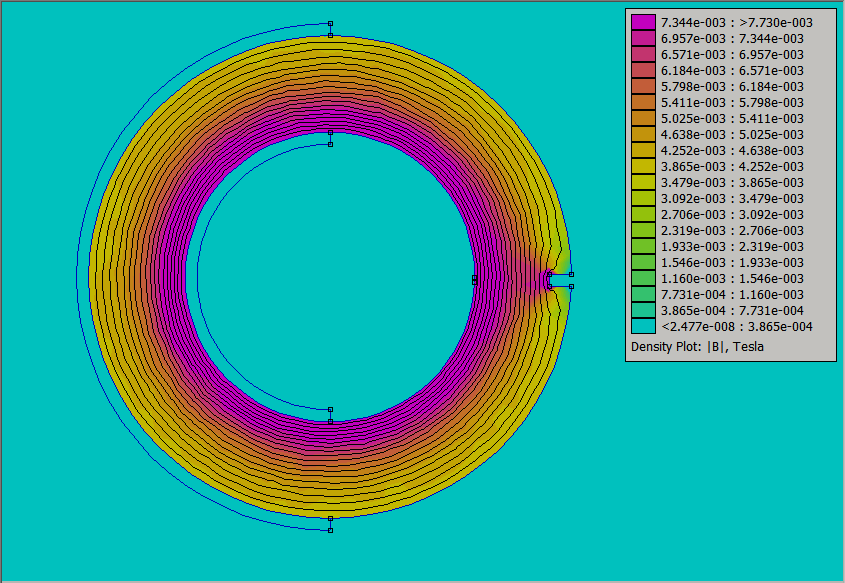Click the legend text '1.546e-003 : 1.933e-003'
The image size is (845, 583).
click(x=731, y=262)
